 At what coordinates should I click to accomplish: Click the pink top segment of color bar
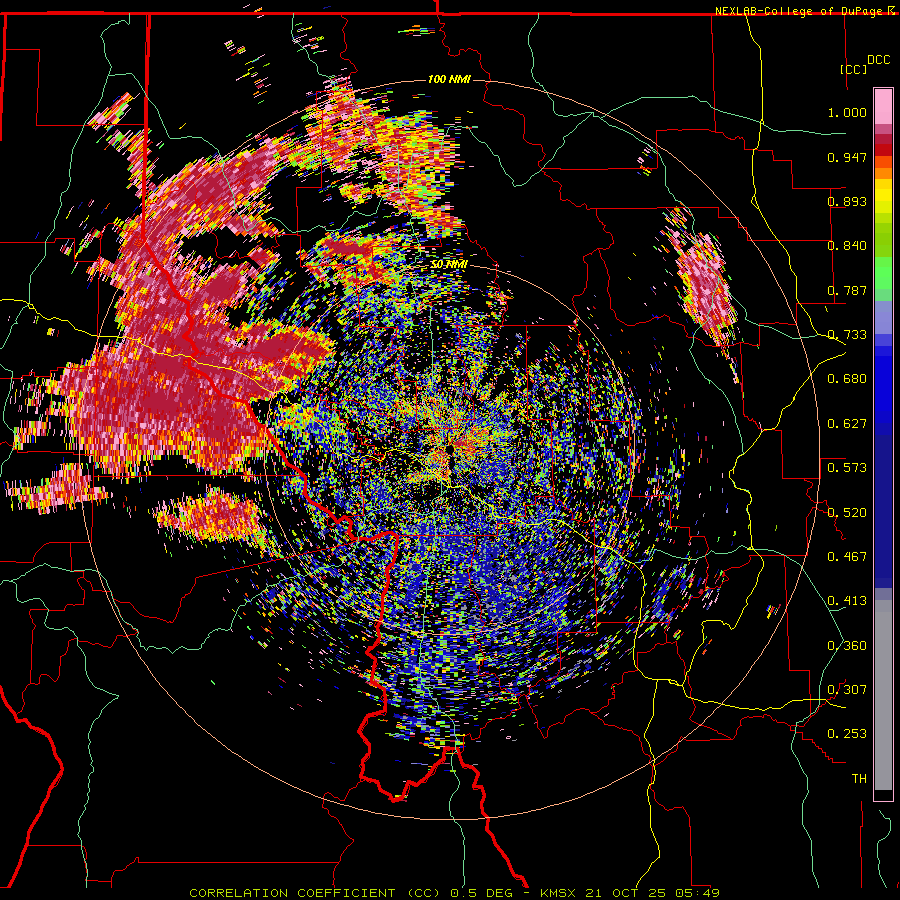pyautogui.click(x=883, y=106)
